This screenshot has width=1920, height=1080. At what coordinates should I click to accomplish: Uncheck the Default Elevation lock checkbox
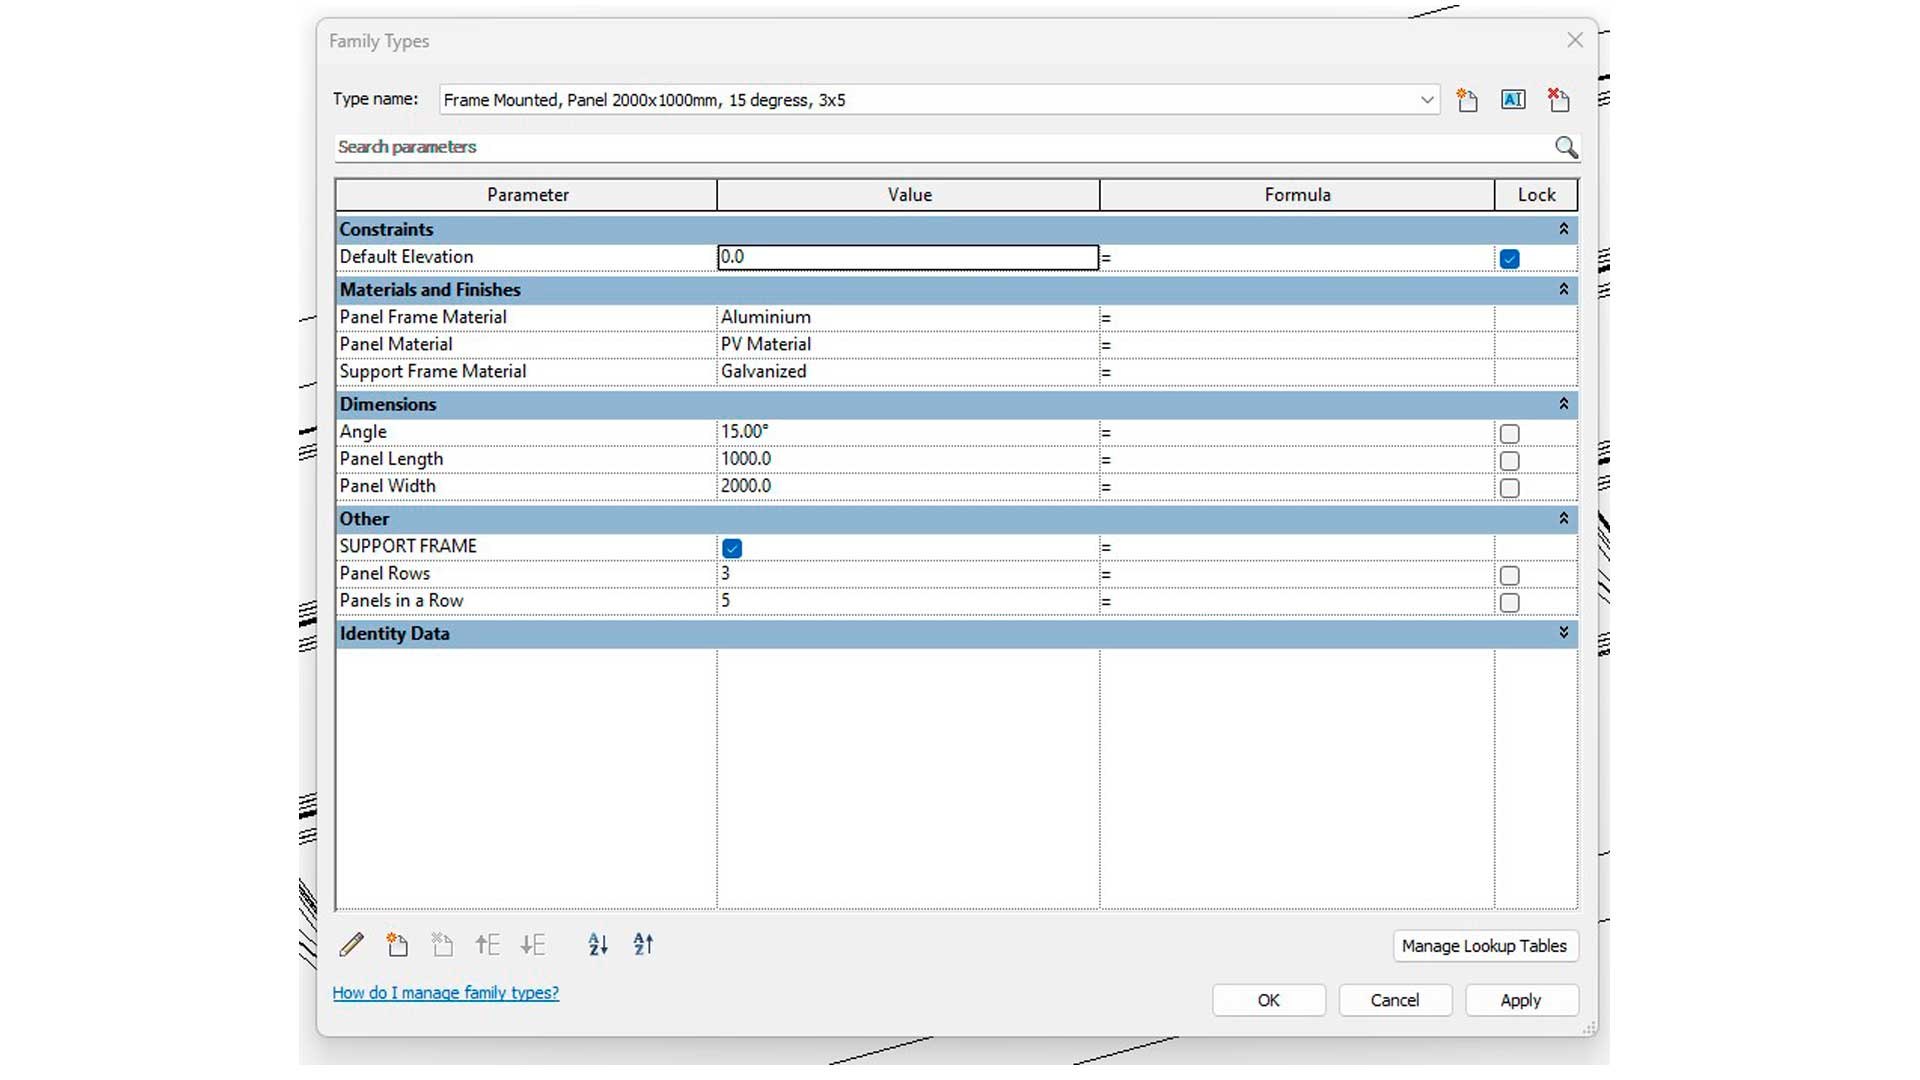tap(1510, 259)
